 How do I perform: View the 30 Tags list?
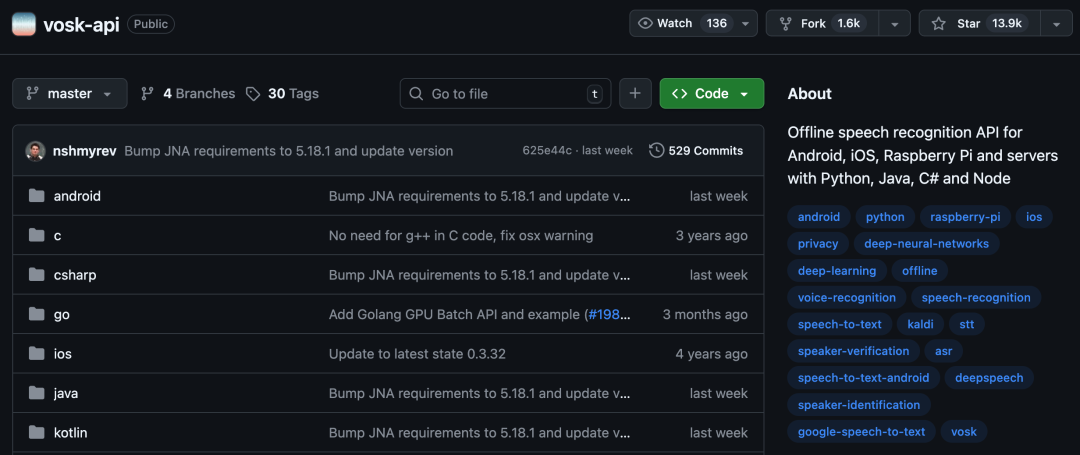pyautogui.click(x=282, y=93)
